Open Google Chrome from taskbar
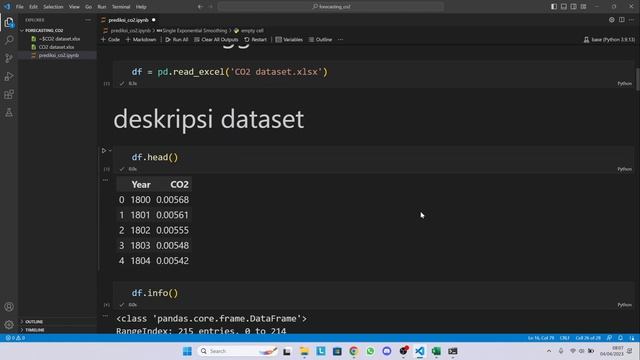 click(353, 351)
